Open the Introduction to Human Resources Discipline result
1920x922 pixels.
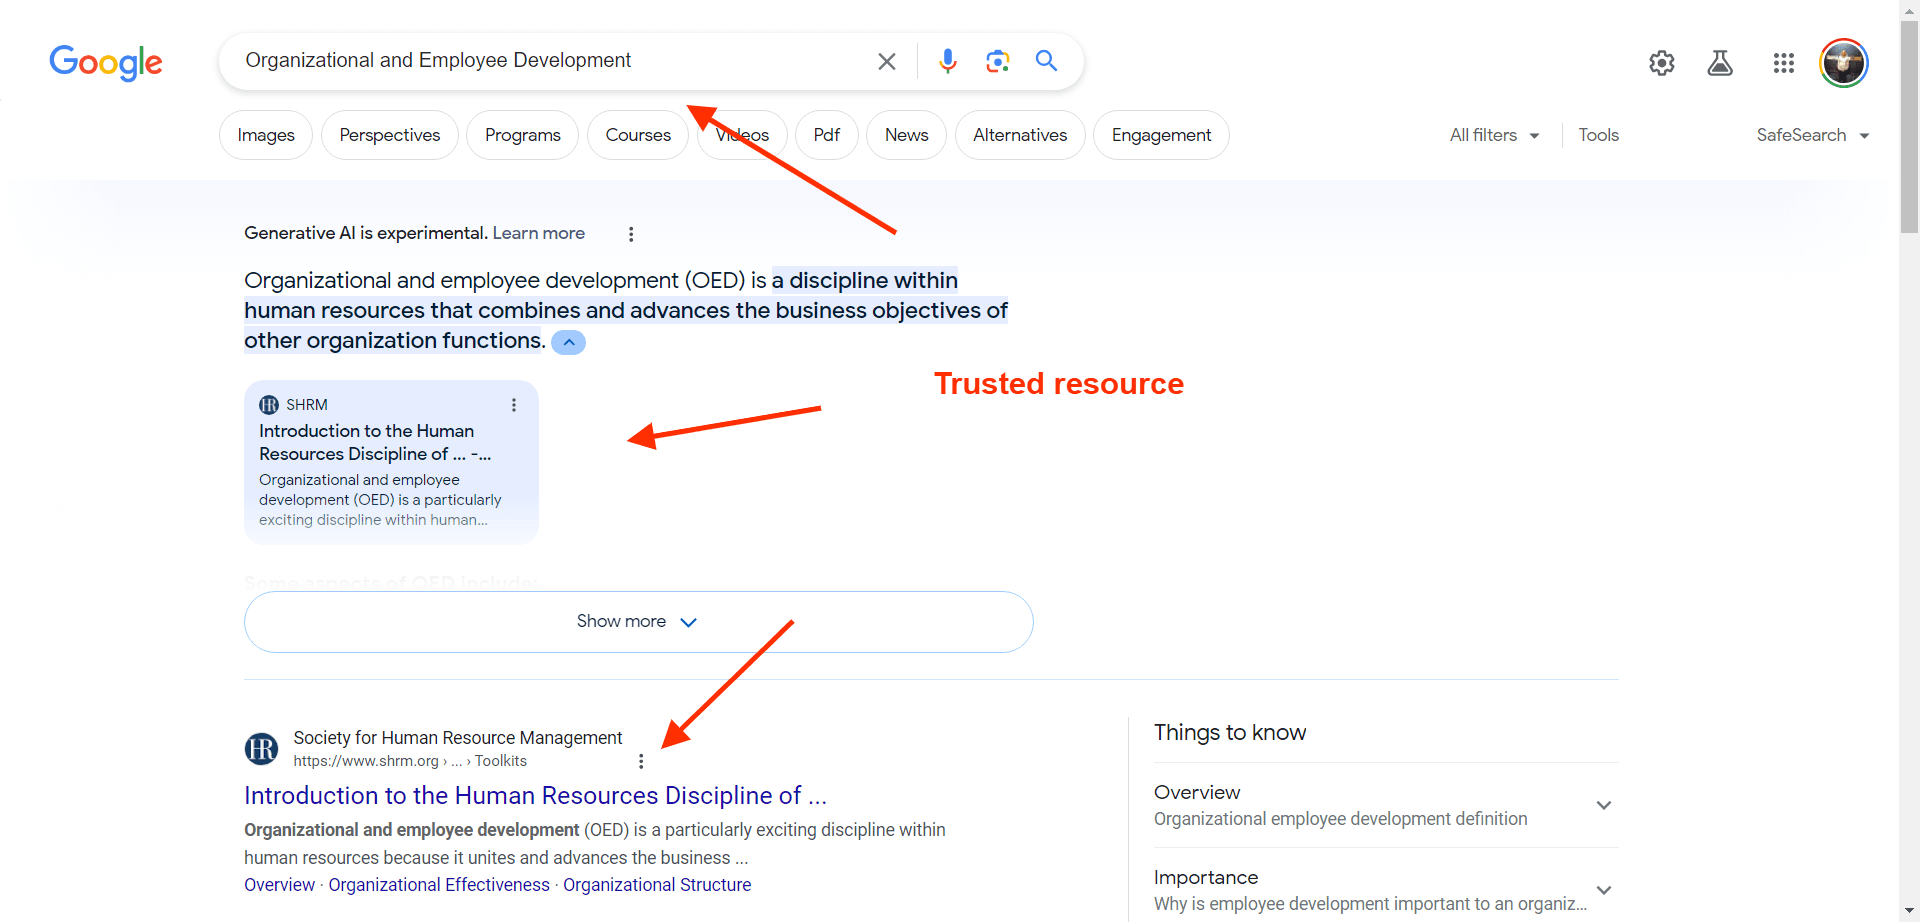[535, 795]
